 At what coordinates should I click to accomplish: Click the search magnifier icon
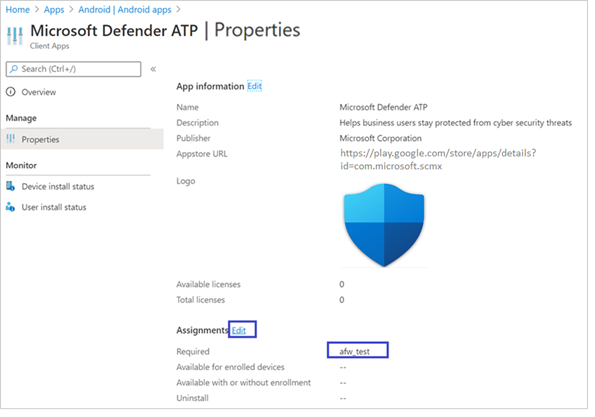point(14,69)
